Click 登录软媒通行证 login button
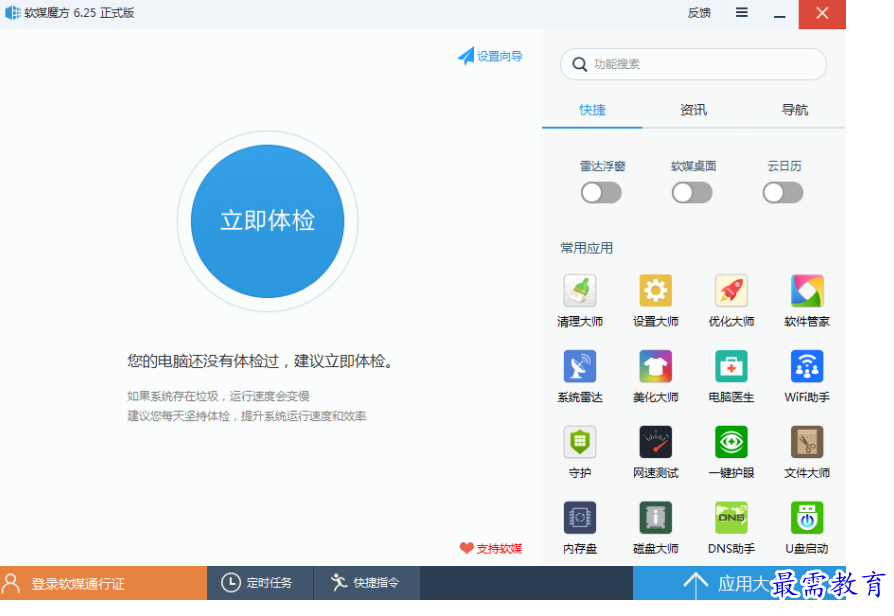Image resolution: width=894 pixels, height=616 pixels. coord(103,583)
